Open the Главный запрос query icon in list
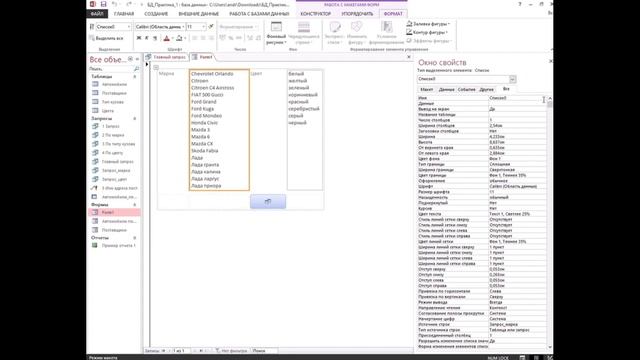The height and width of the screenshot is (360, 640). [95, 162]
